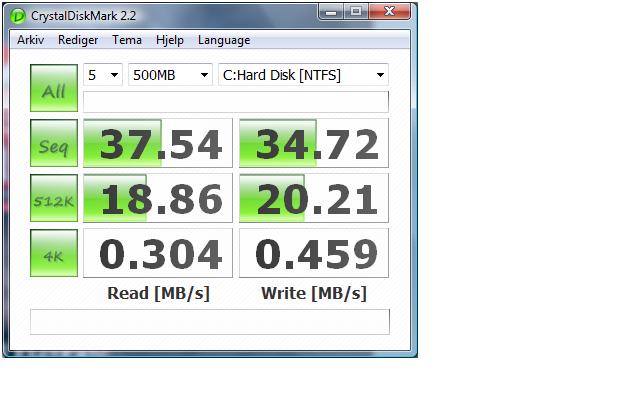
Task: Click the Write [MB/s] column label
Action: [x=314, y=293]
